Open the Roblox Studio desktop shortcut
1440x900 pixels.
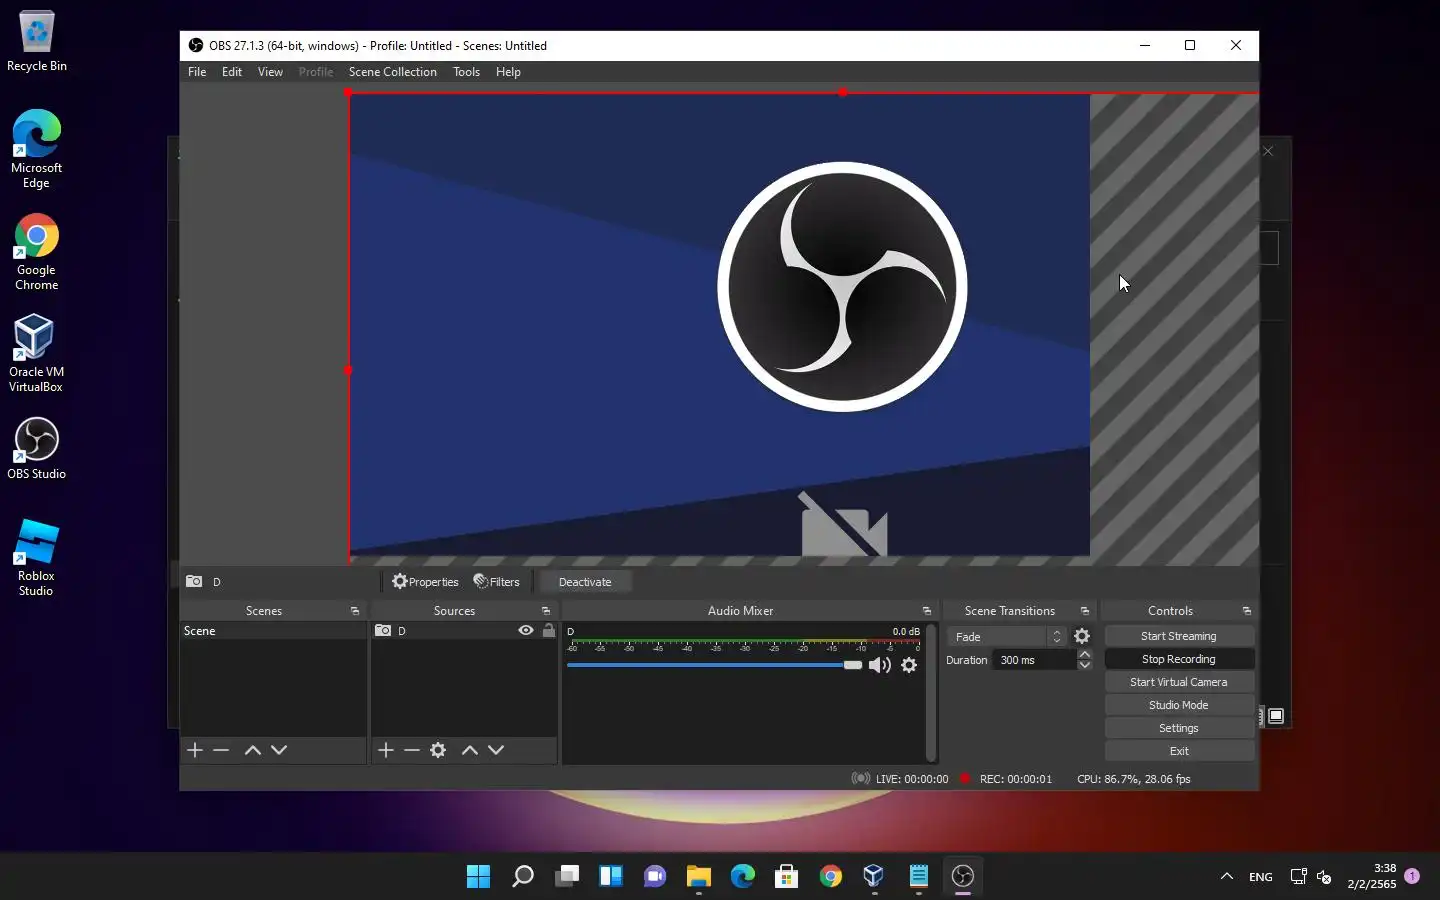[x=36, y=558]
